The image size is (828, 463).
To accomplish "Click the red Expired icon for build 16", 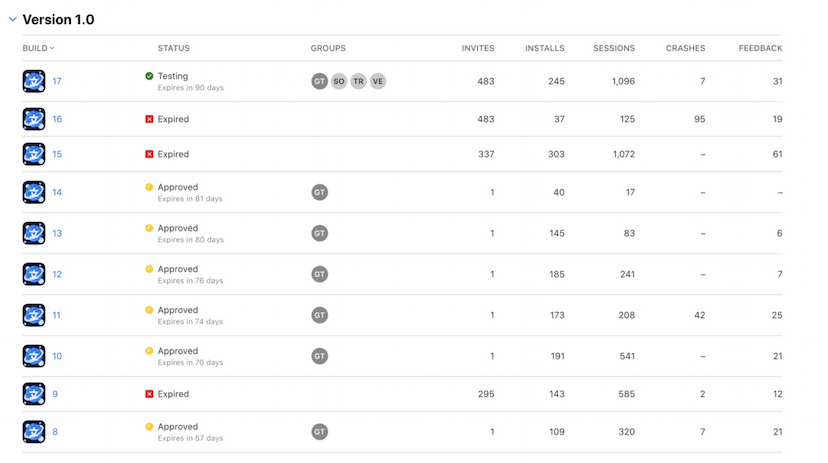I will [x=149, y=119].
